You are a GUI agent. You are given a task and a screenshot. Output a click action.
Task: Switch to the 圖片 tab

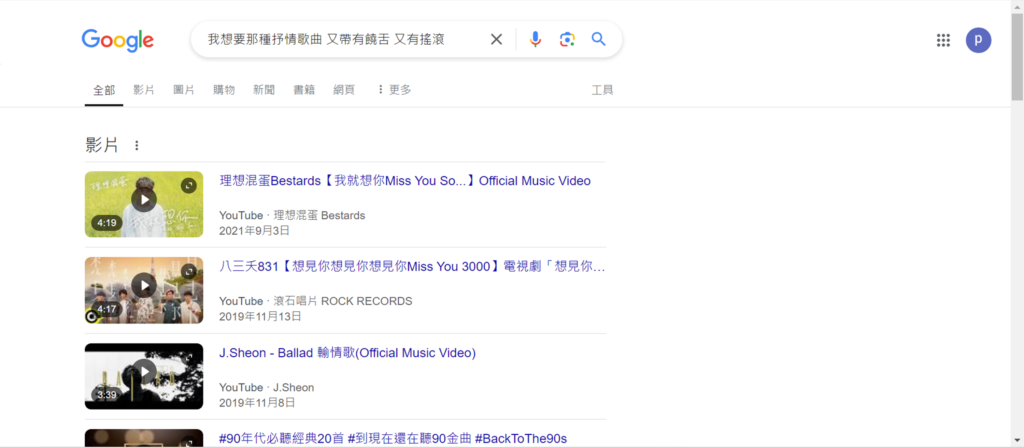coord(184,90)
